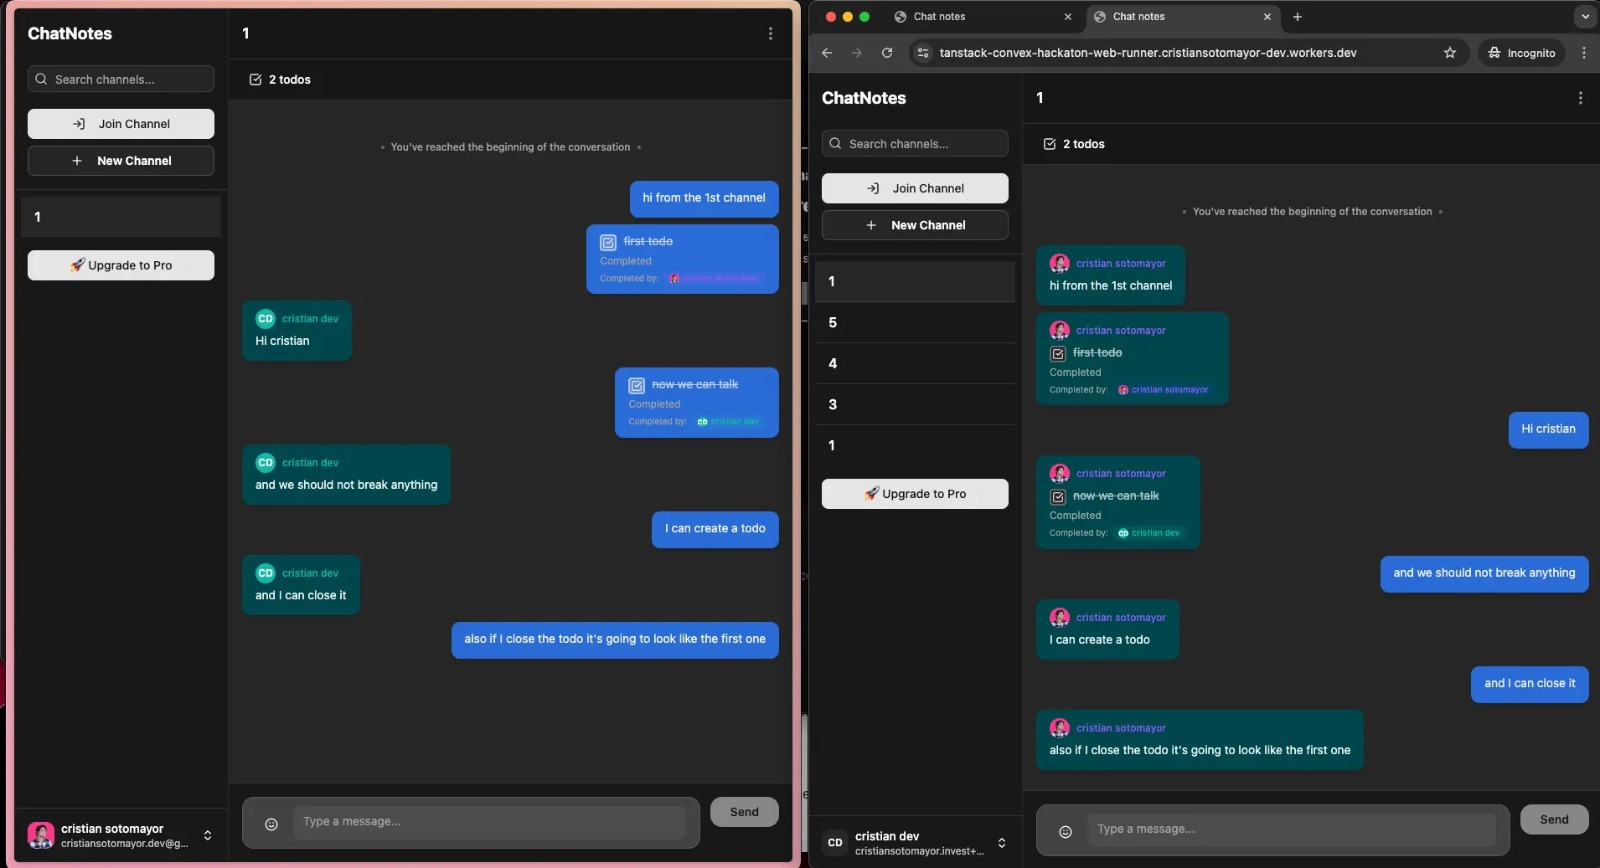
Task: Expand cristian sotomayor account switcher
Action: pyautogui.click(x=208, y=835)
